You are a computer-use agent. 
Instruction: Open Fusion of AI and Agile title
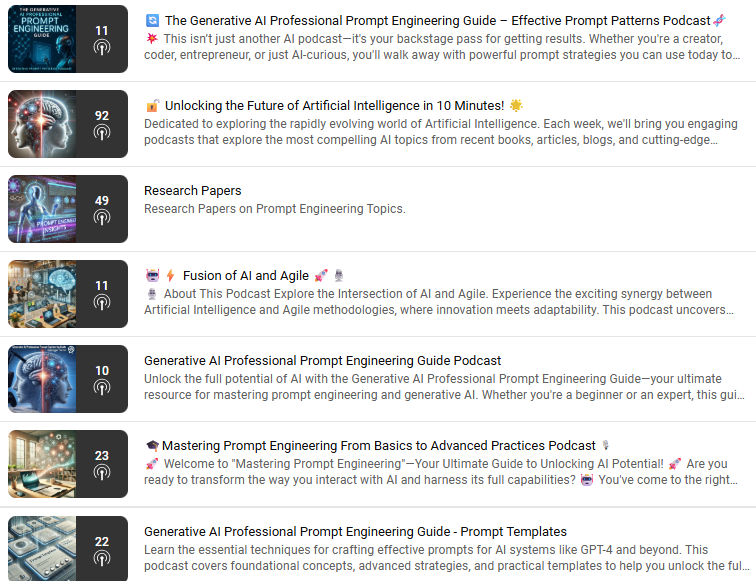(245, 275)
